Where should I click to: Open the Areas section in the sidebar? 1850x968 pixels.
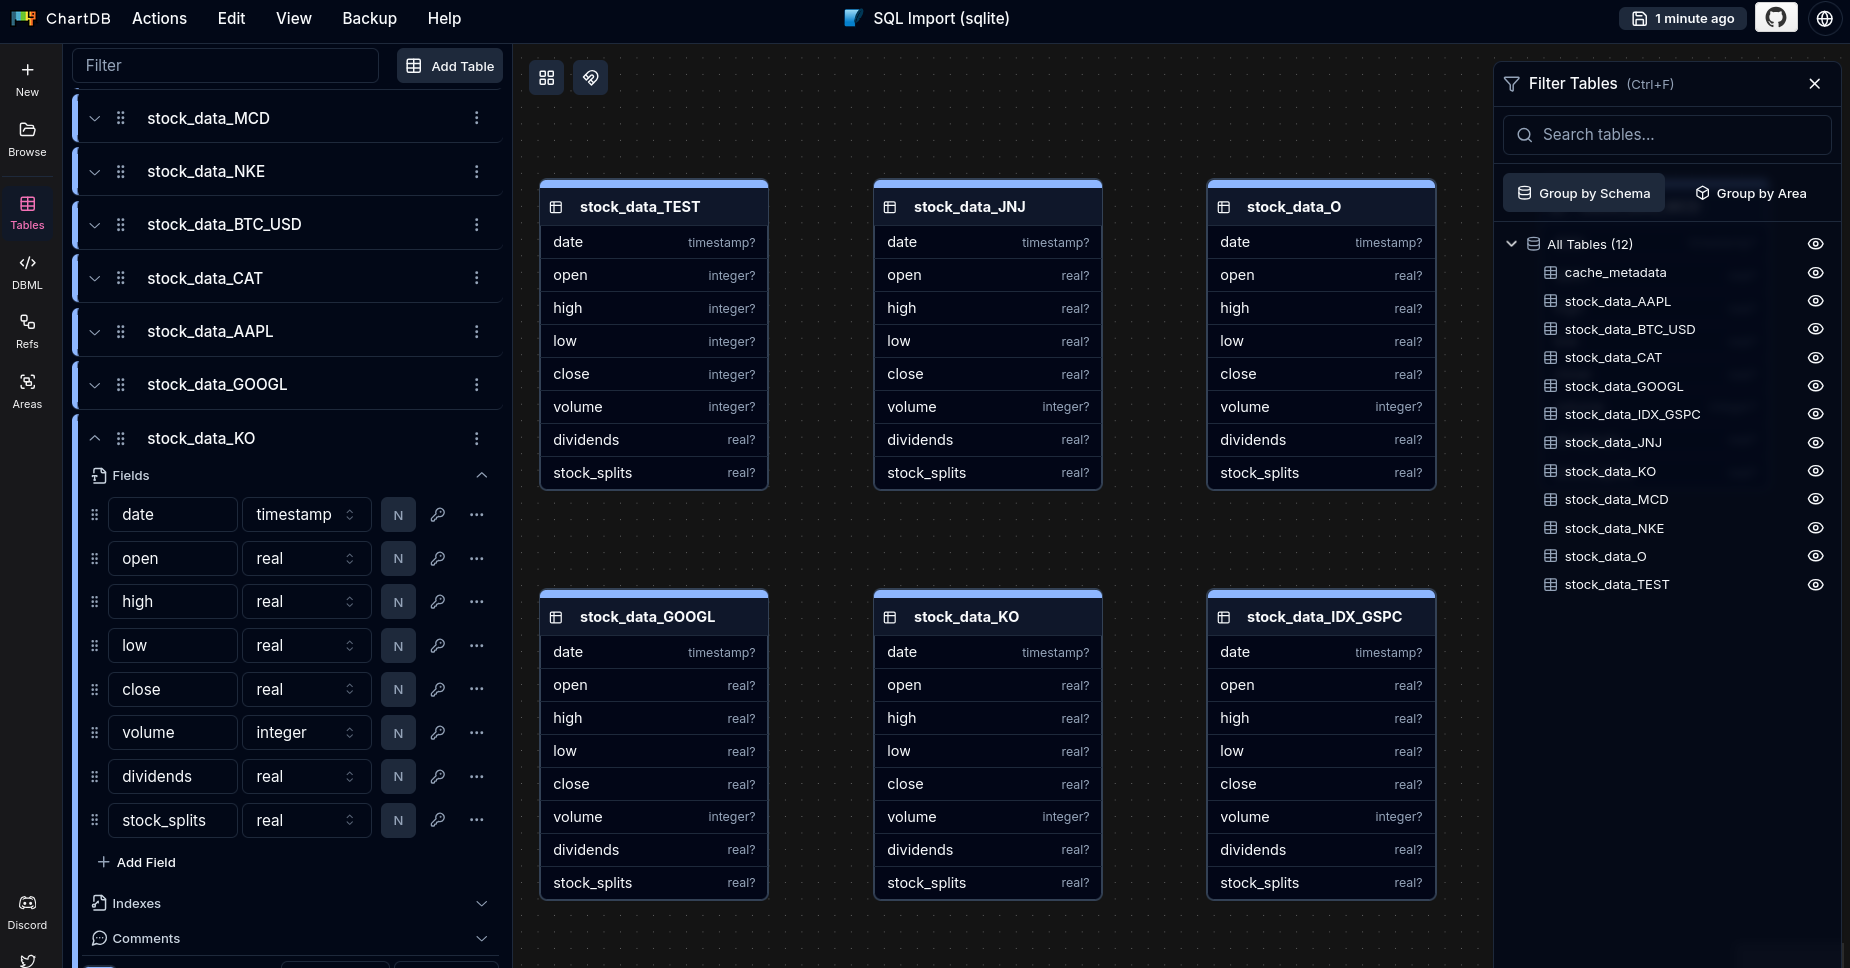point(27,391)
